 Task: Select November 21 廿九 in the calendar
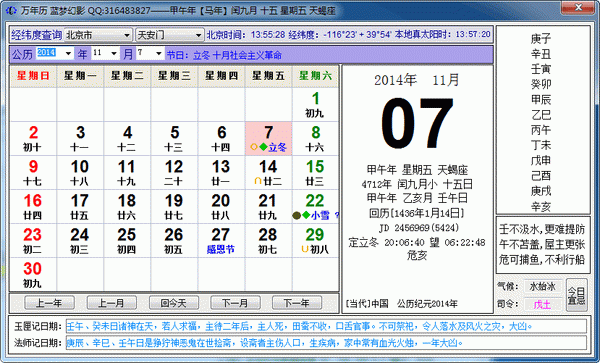pyautogui.click(x=269, y=207)
